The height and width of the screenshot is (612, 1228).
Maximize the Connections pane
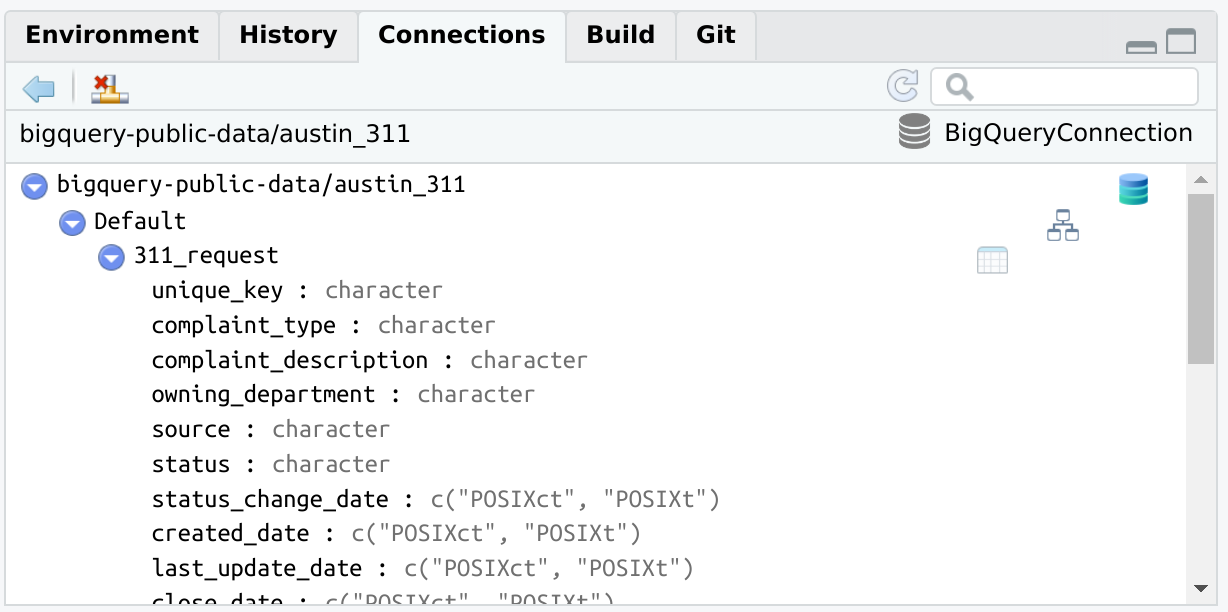click(1181, 42)
